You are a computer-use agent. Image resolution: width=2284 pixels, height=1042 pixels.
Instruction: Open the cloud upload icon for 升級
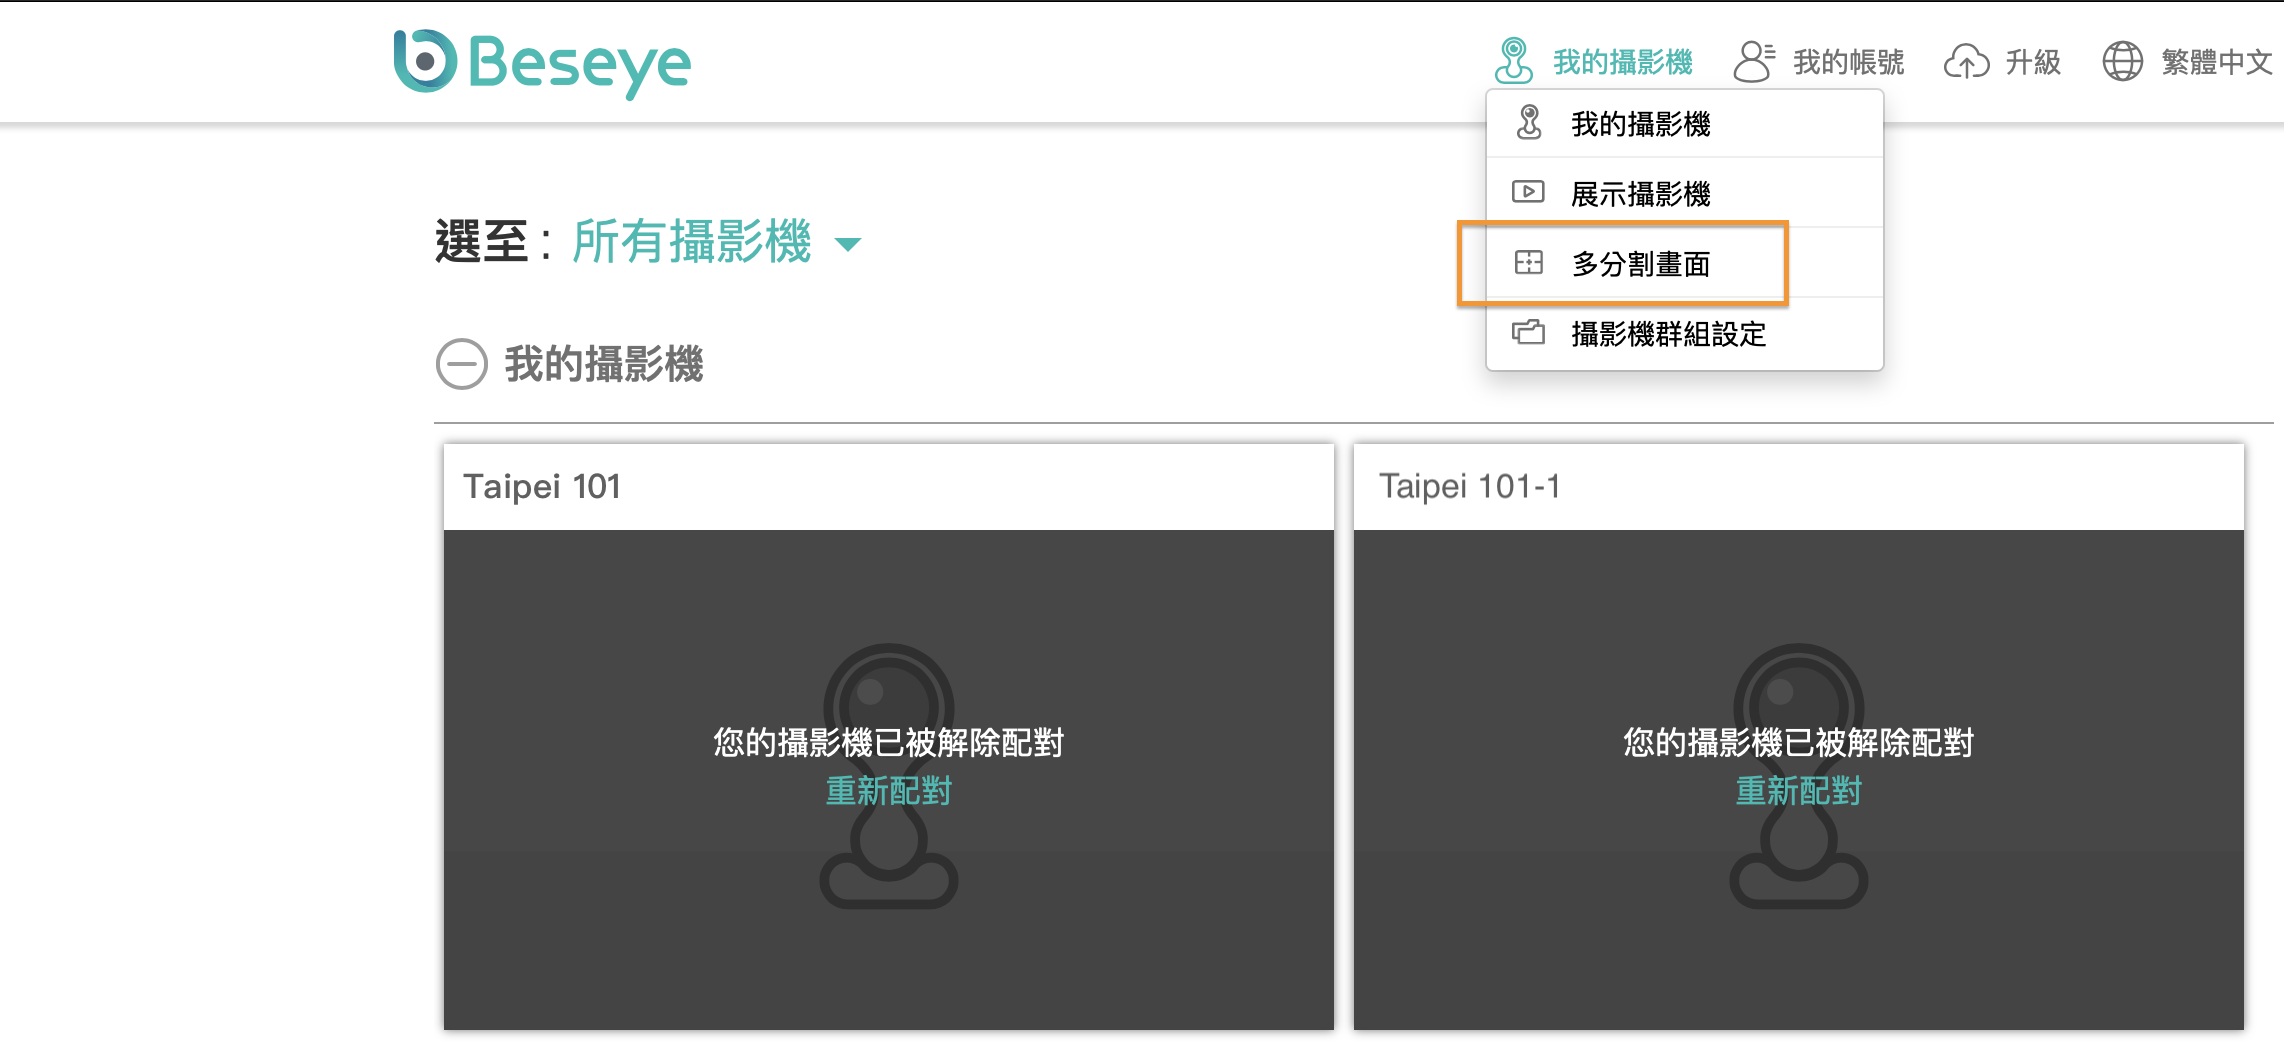coord(1968,62)
